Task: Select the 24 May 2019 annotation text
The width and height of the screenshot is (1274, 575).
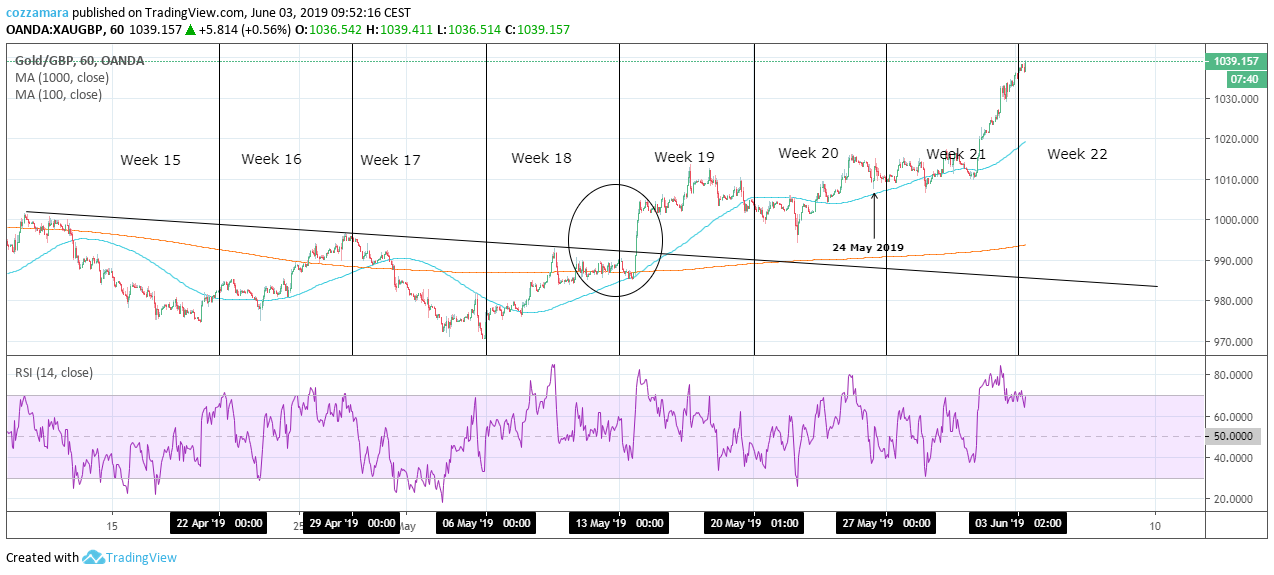Action: (x=867, y=246)
